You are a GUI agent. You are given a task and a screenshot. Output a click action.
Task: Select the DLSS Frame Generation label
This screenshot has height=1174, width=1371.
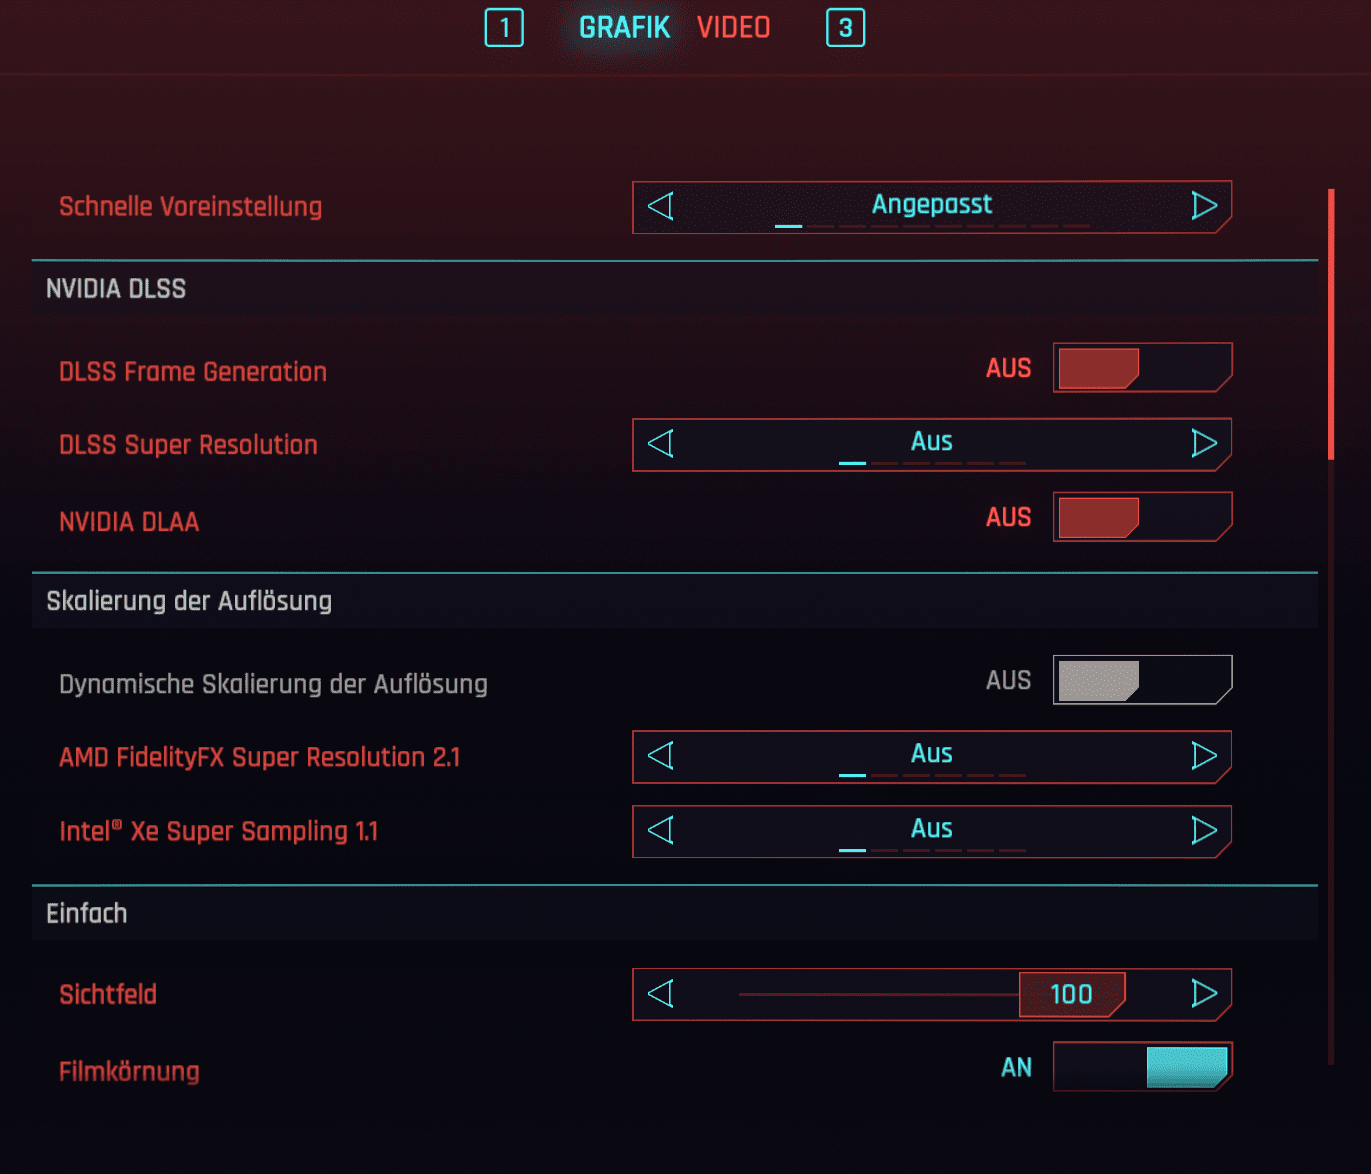(x=193, y=371)
